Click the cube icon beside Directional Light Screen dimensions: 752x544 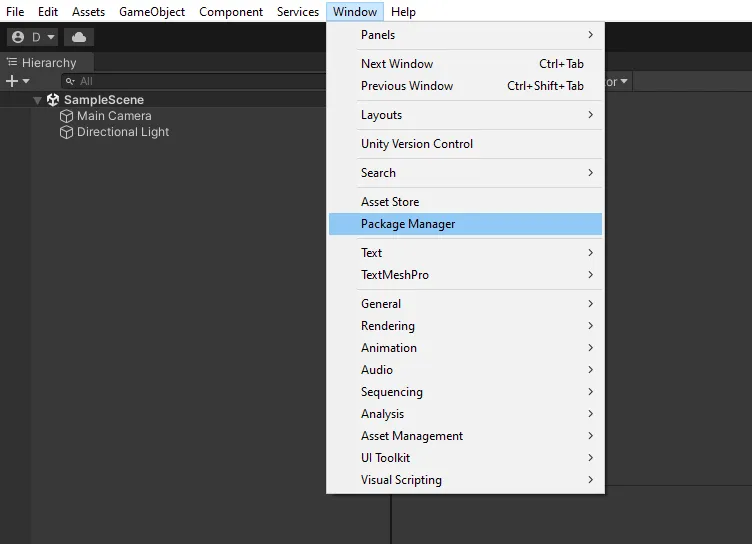[x=66, y=132]
